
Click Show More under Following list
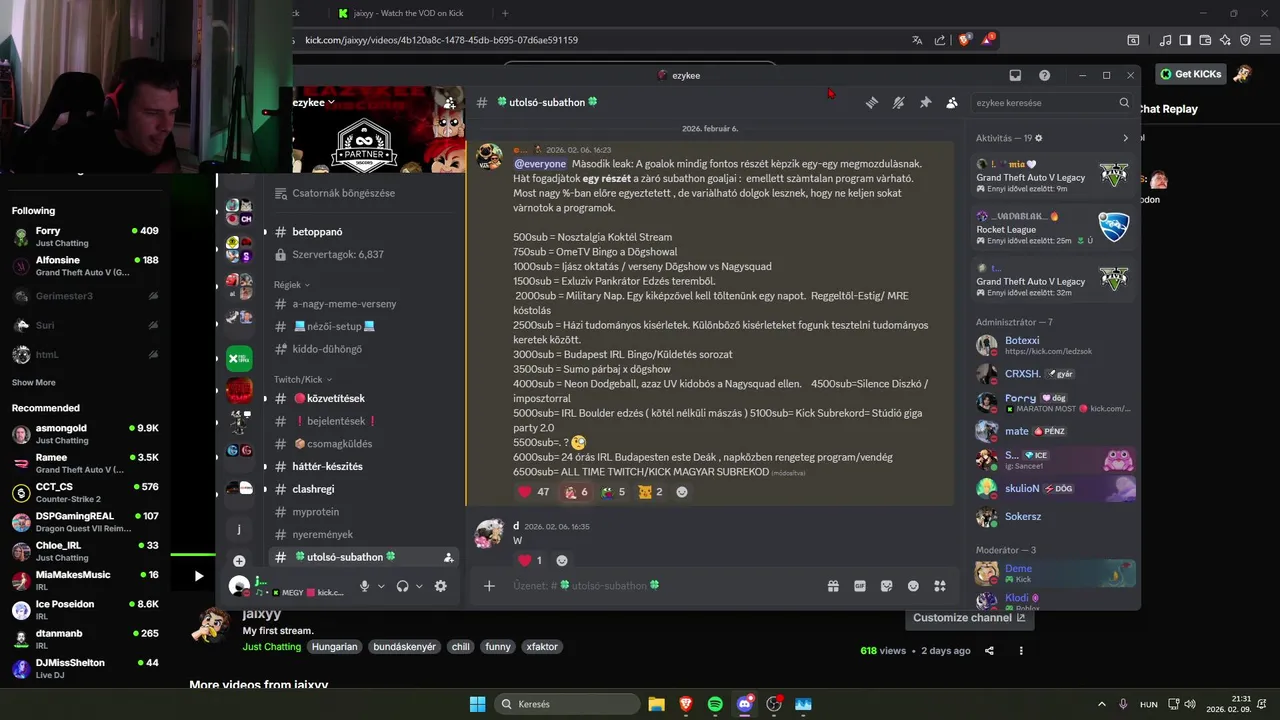(34, 383)
